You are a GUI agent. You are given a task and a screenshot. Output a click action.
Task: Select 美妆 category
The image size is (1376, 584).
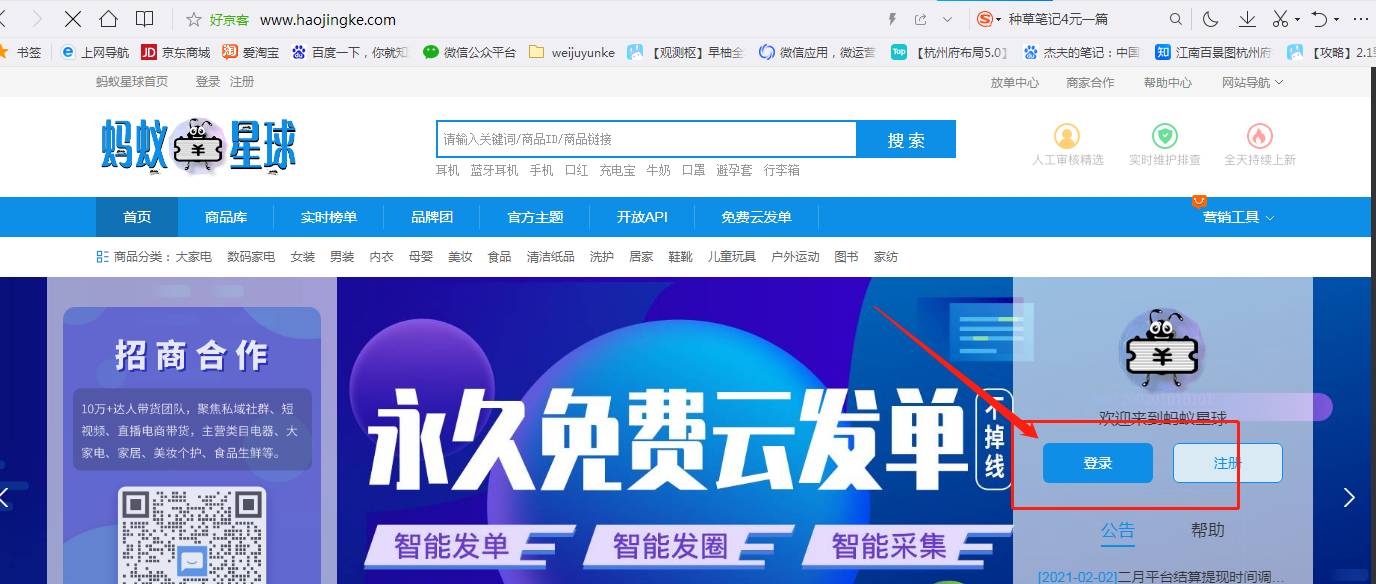tap(460, 257)
